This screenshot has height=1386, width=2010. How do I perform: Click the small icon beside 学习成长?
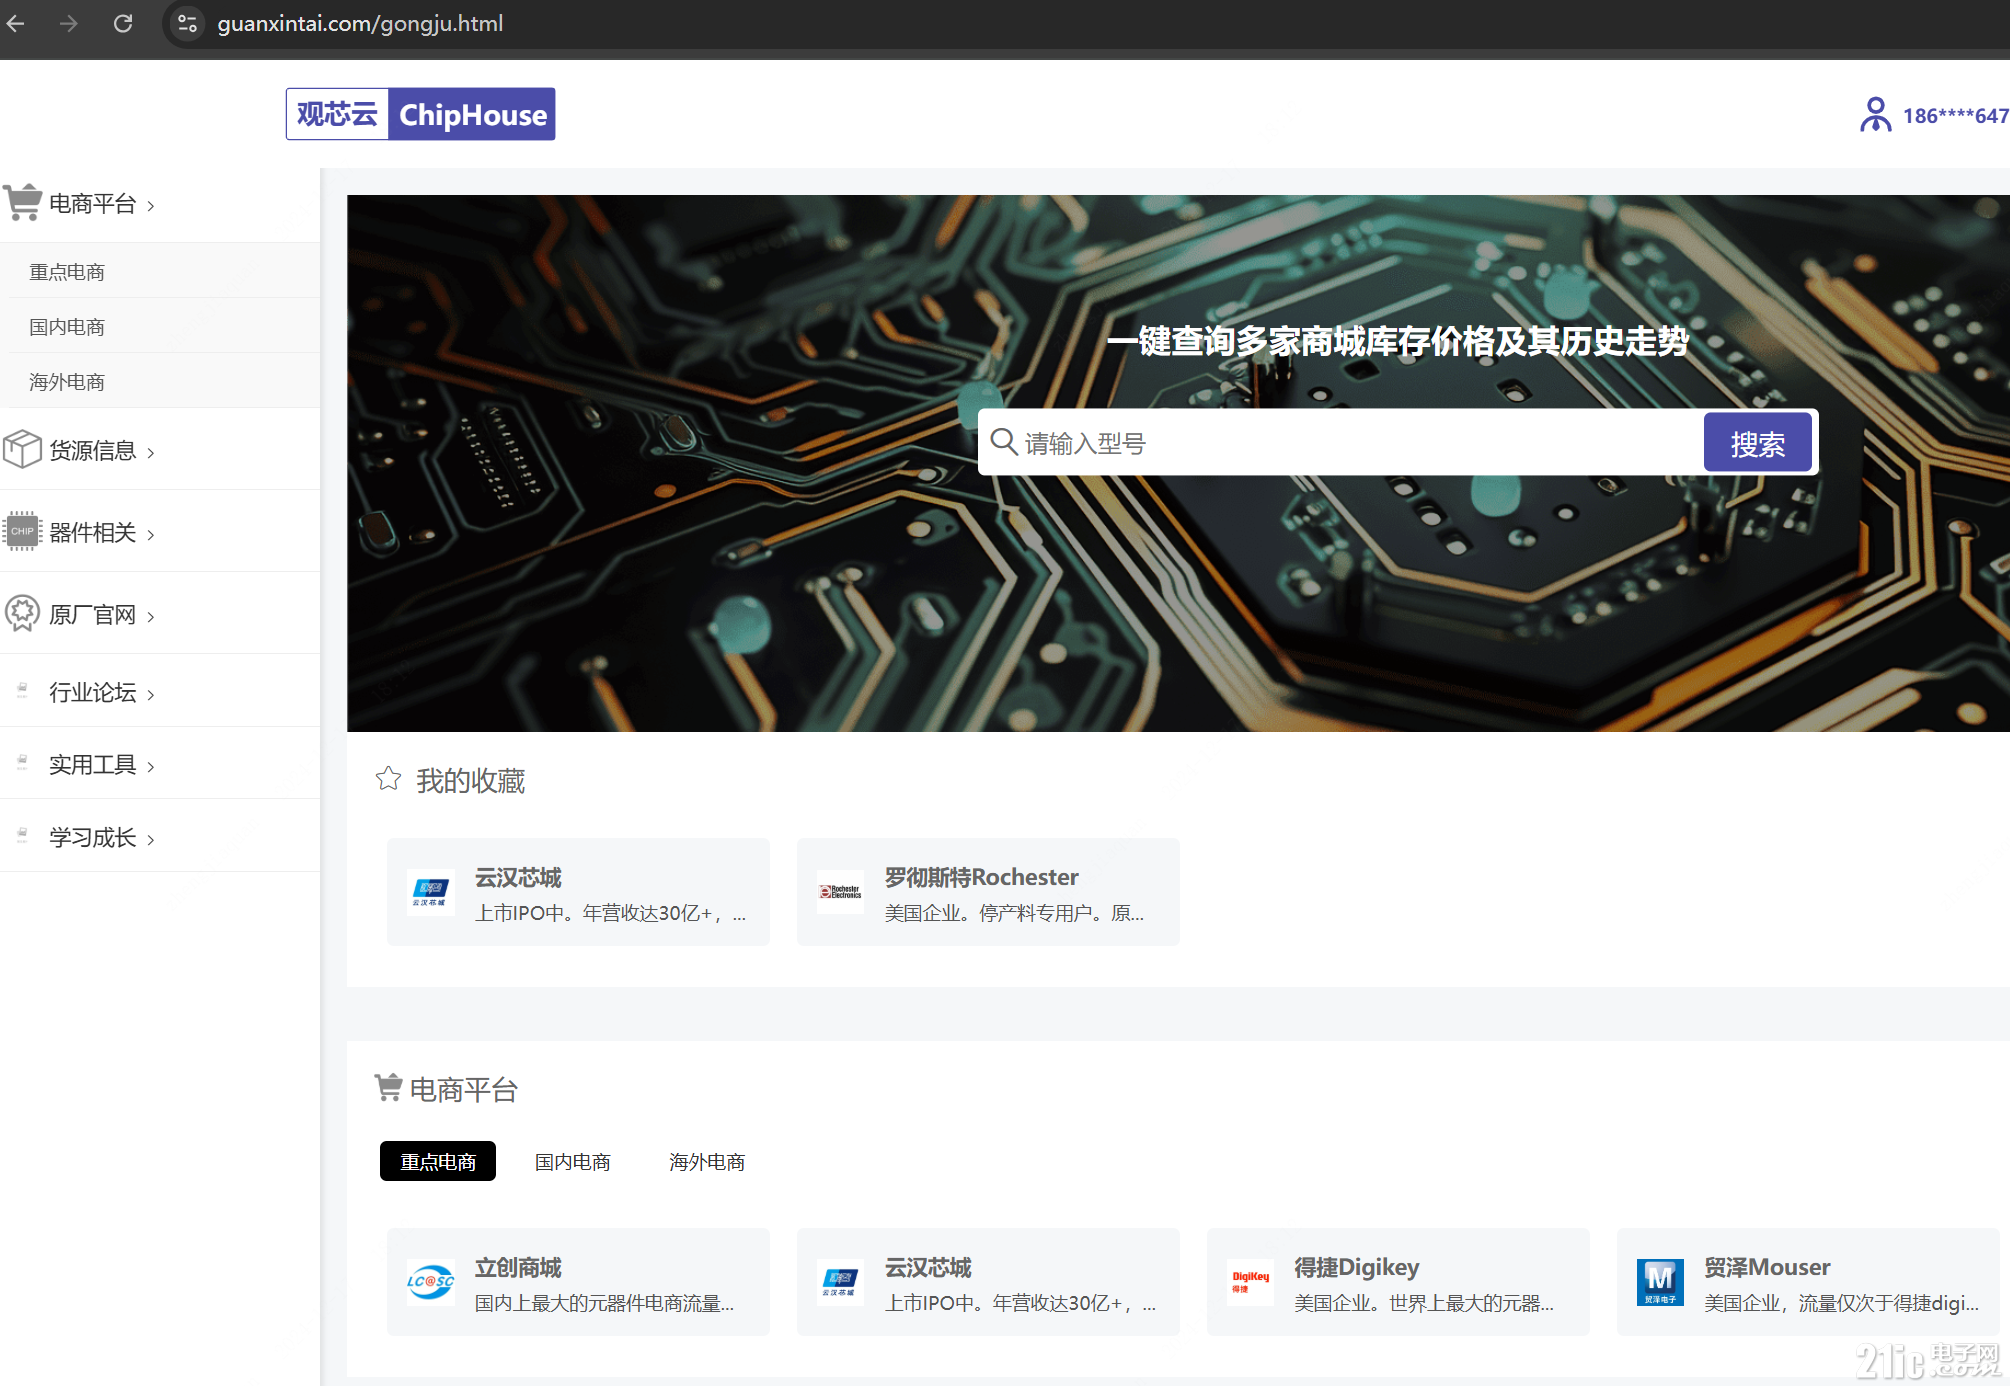pos(22,836)
